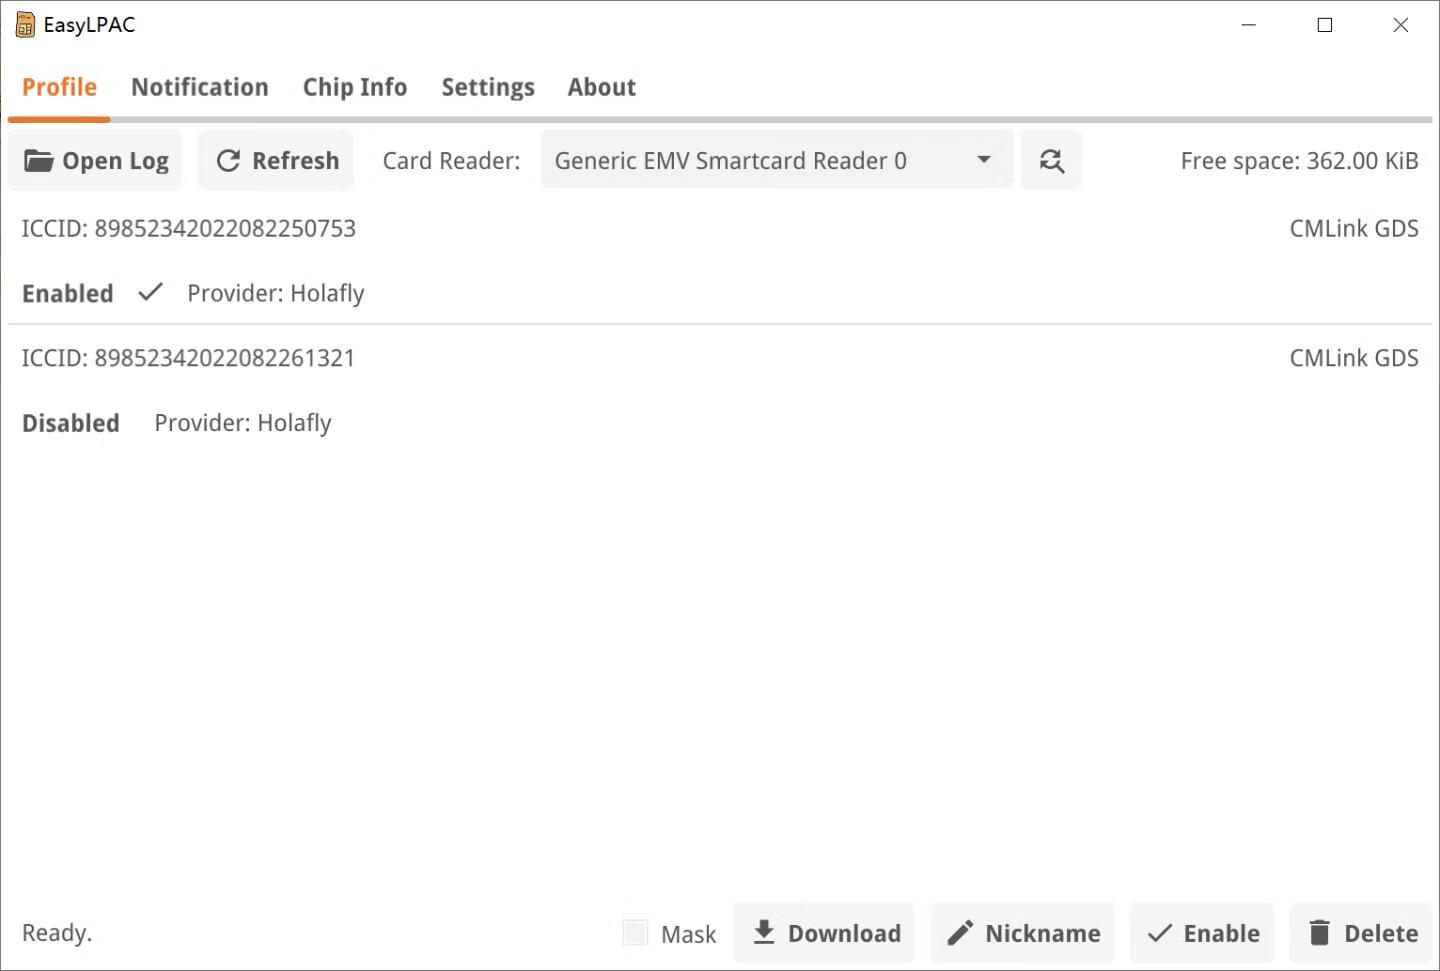The image size is (1440, 971).
Task: Select the Profile tab
Action: coord(59,88)
